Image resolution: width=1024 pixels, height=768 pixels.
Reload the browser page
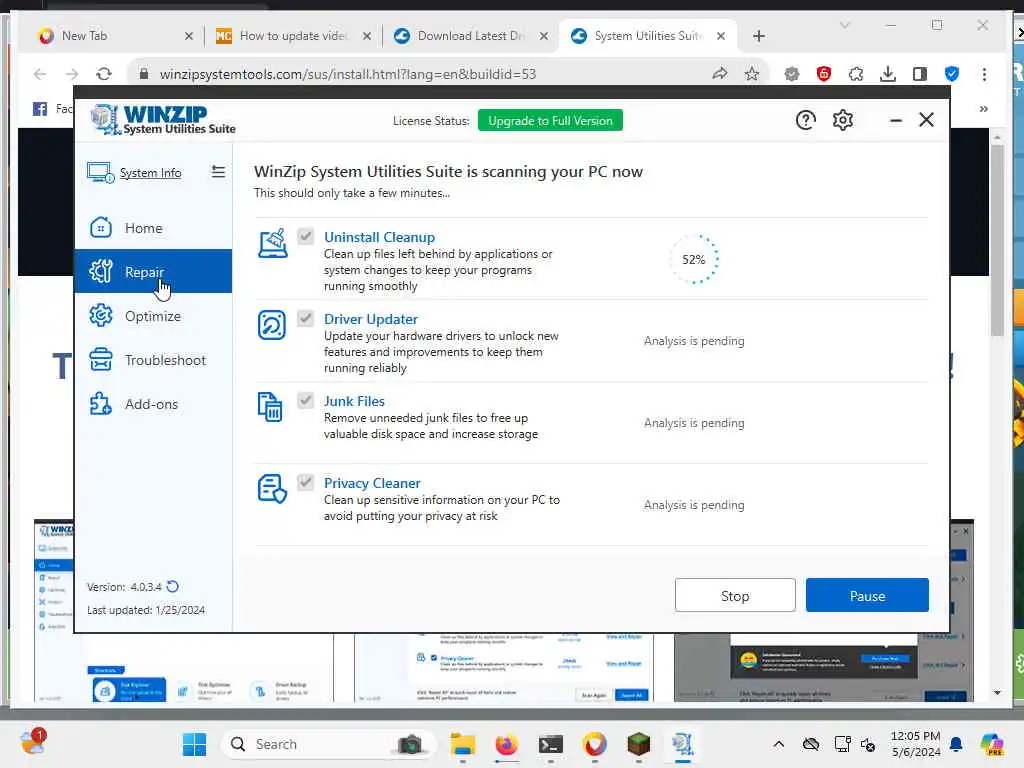click(x=104, y=74)
